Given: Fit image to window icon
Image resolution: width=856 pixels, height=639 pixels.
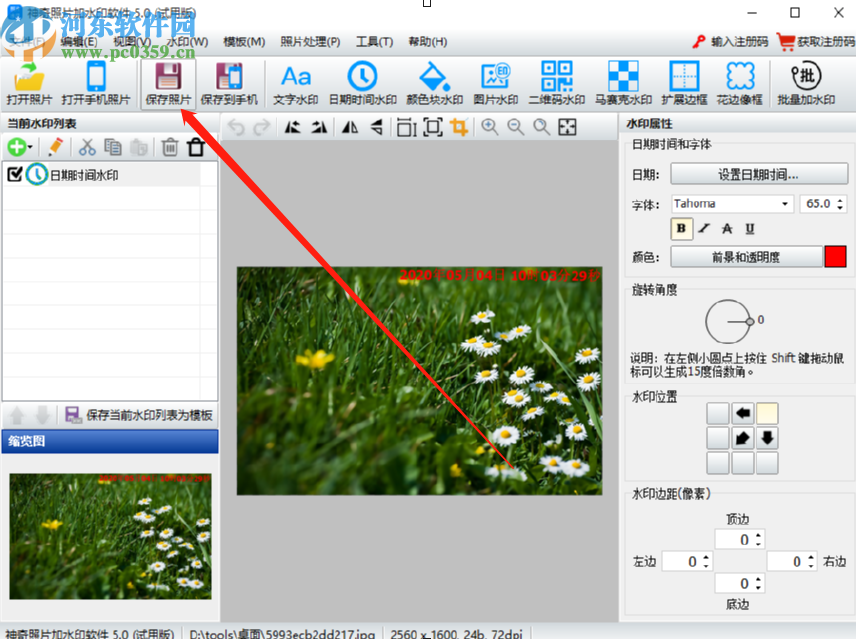Looking at the screenshot, I should coord(567,127).
